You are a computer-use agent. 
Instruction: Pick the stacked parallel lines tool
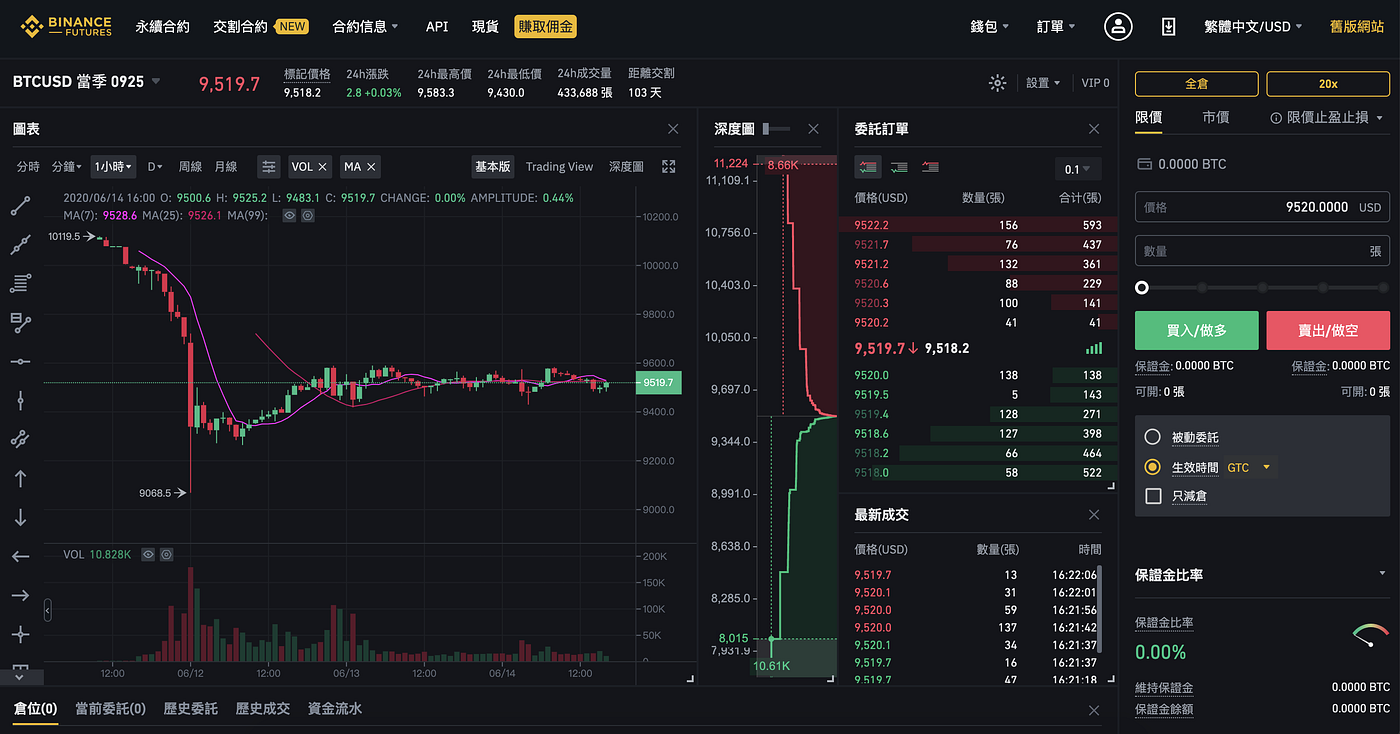[20, 284]
